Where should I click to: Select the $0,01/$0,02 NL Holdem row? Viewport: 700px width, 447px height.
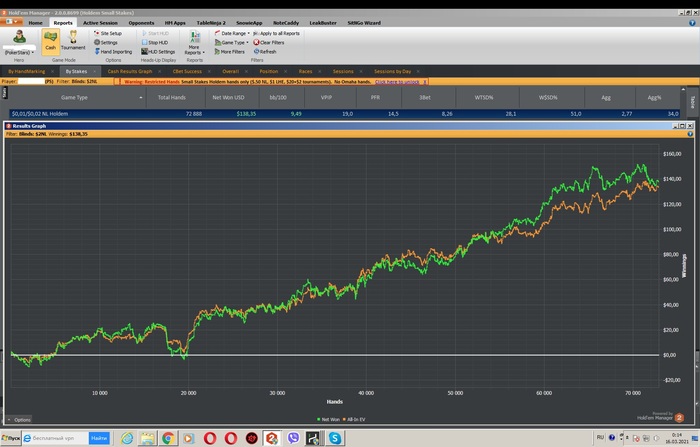coord(344,114)
